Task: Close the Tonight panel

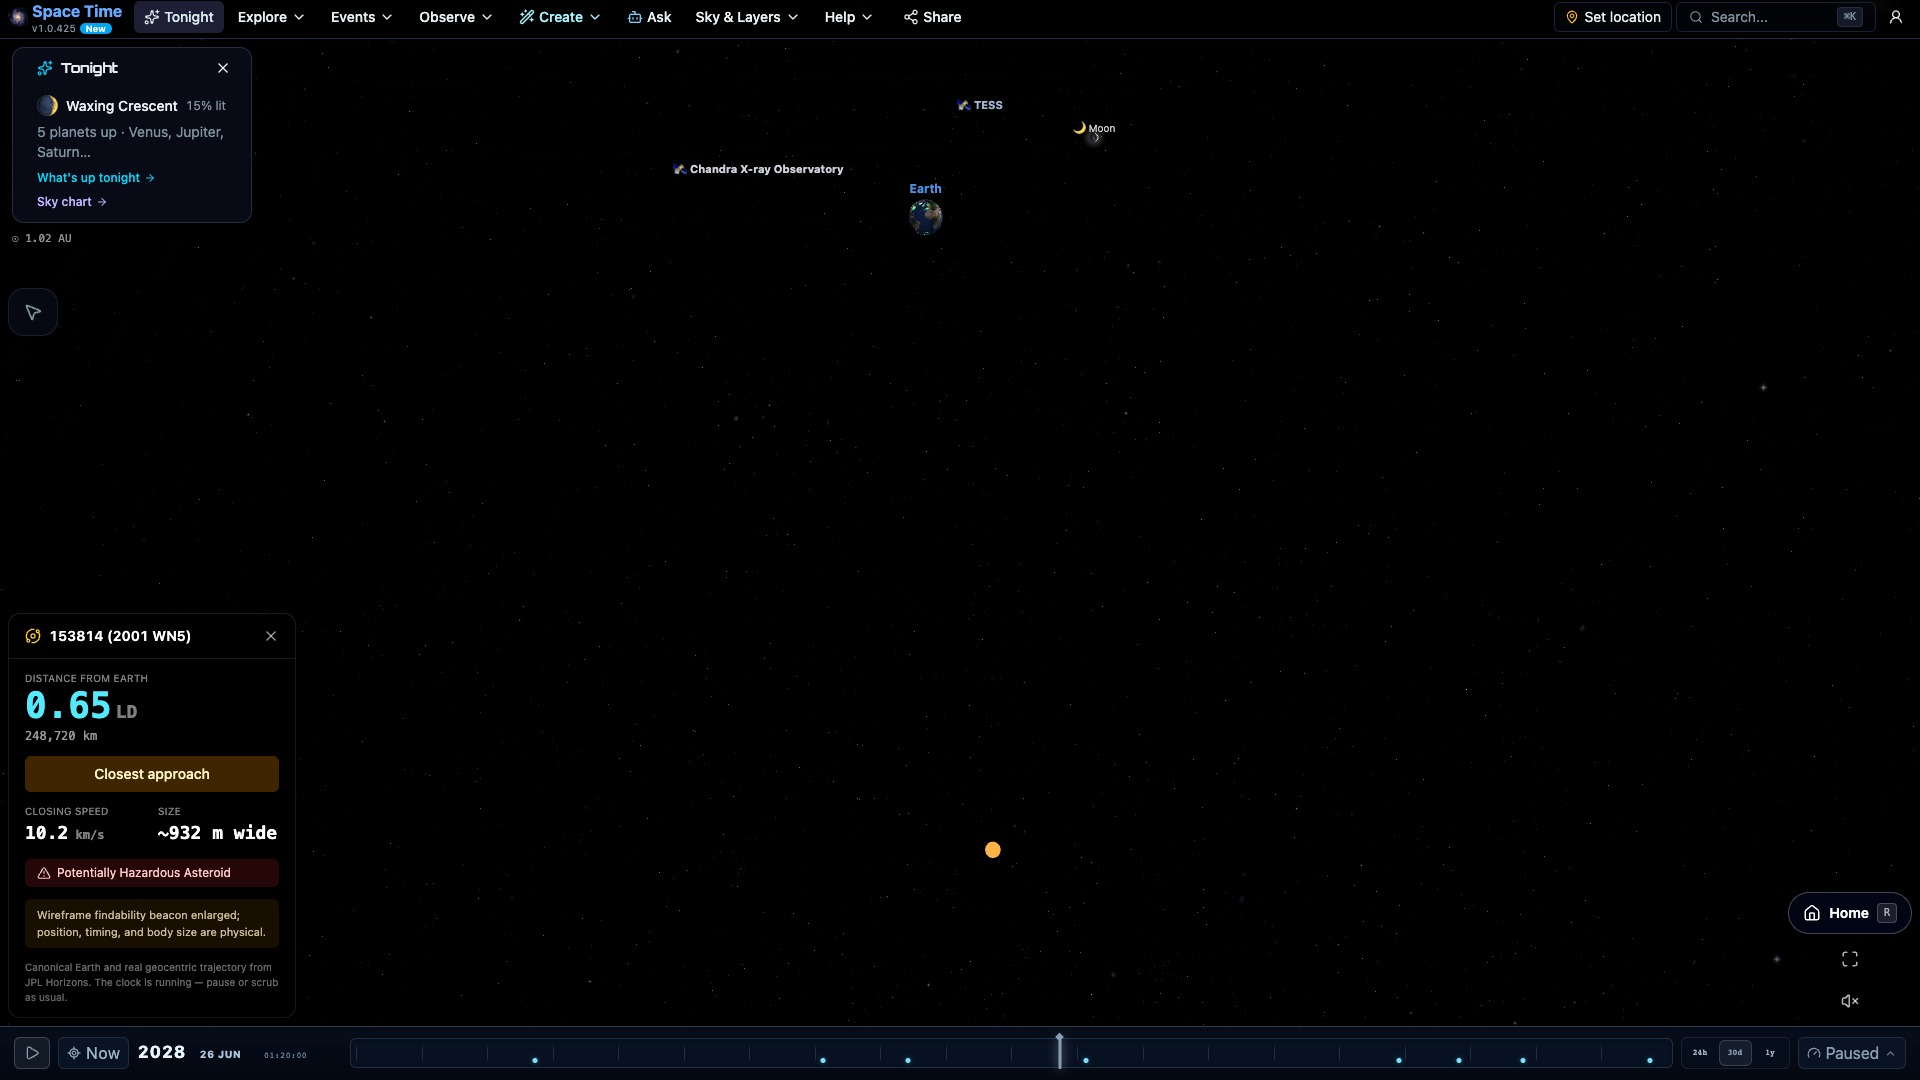Action: (x=223, y=68)
